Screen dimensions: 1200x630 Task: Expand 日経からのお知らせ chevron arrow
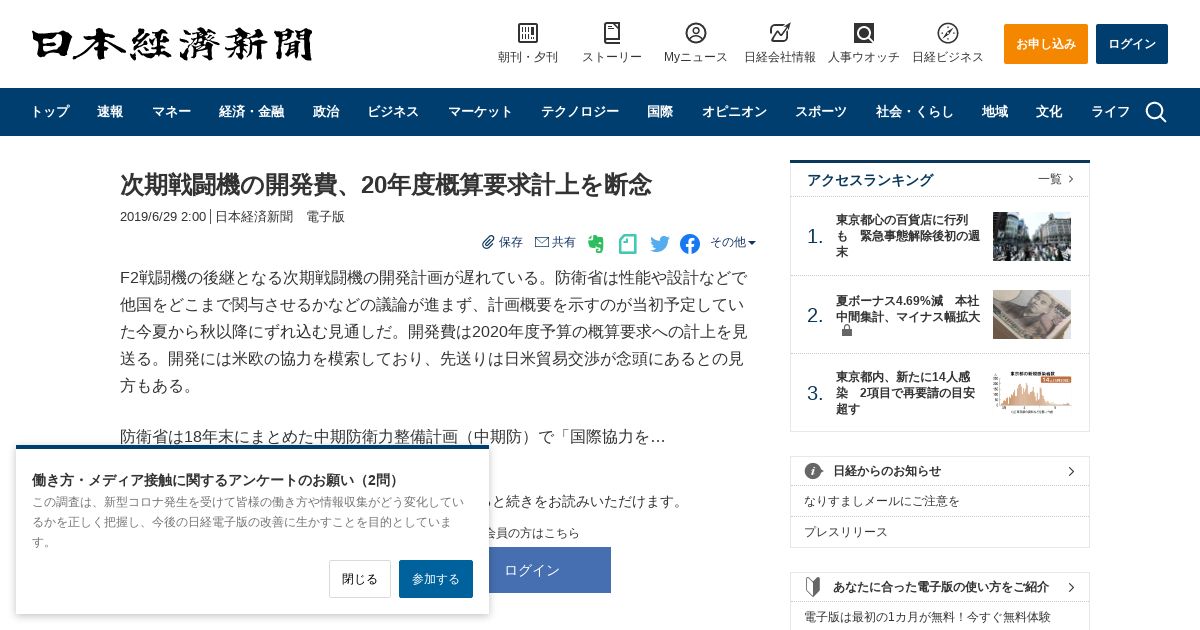click(1071, 471)
